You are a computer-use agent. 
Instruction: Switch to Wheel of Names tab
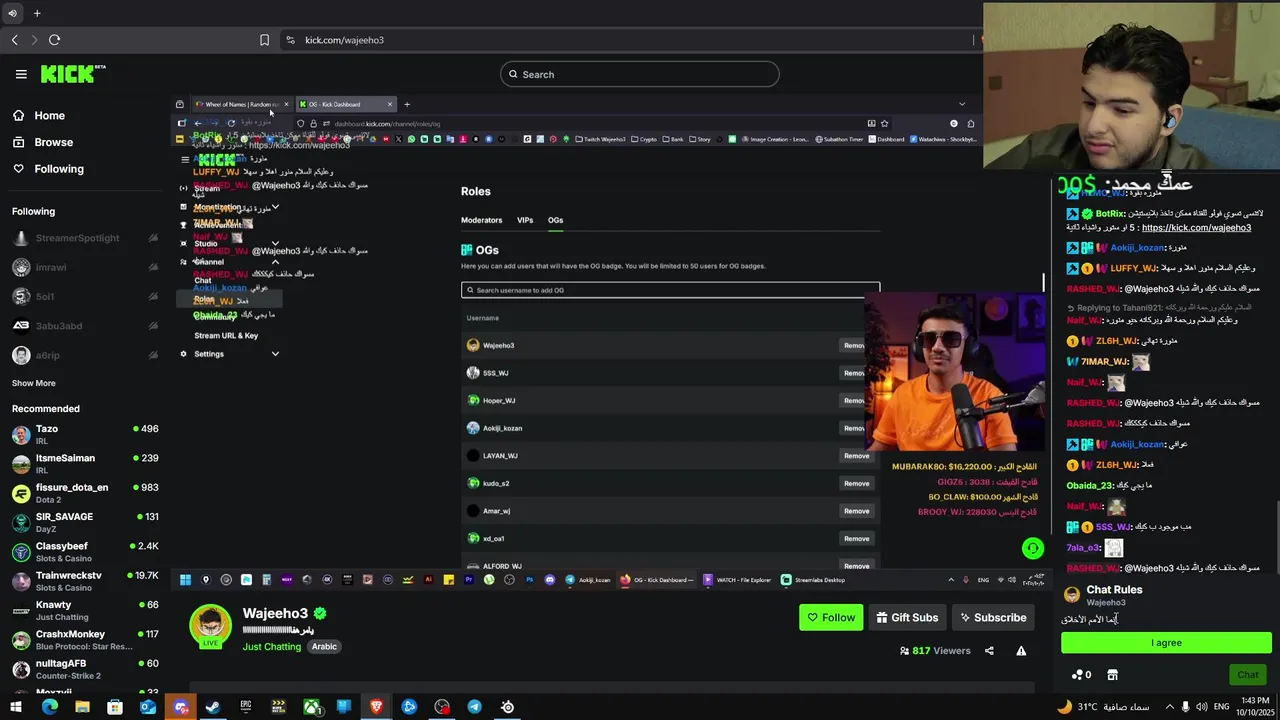(241, 104)
